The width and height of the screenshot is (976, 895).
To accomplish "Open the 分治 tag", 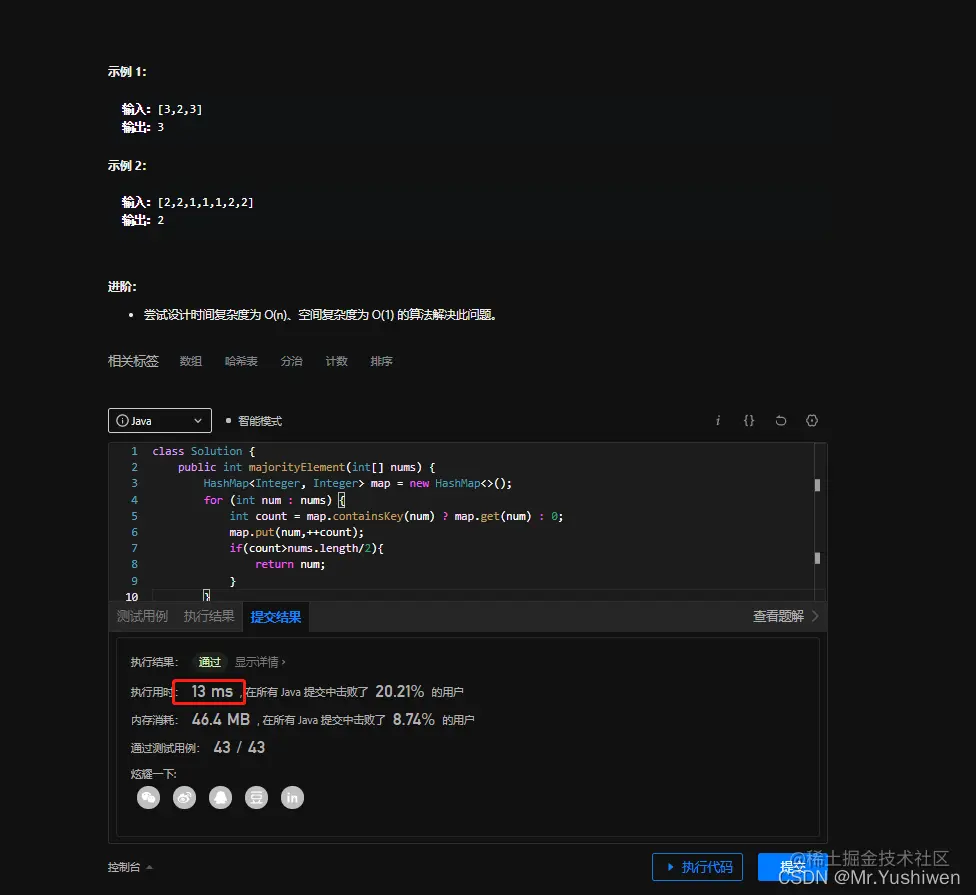I will click(291, 361).
